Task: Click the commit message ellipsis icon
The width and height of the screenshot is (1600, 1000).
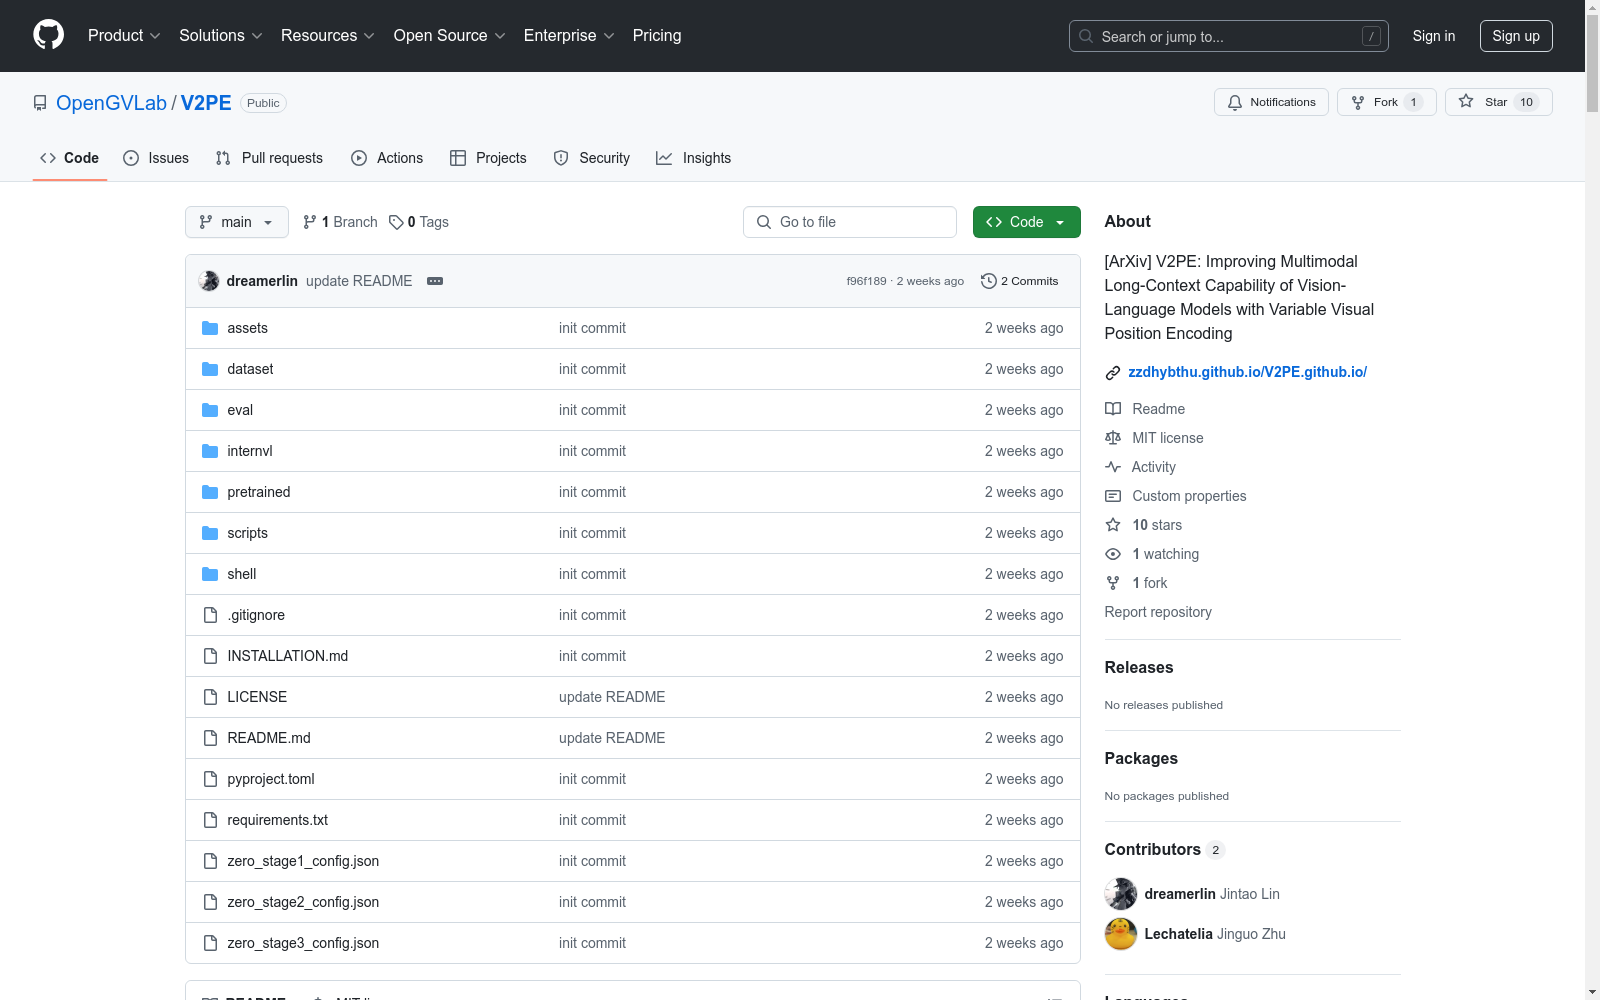Action: pyautogui.click(x=435, y=281)
